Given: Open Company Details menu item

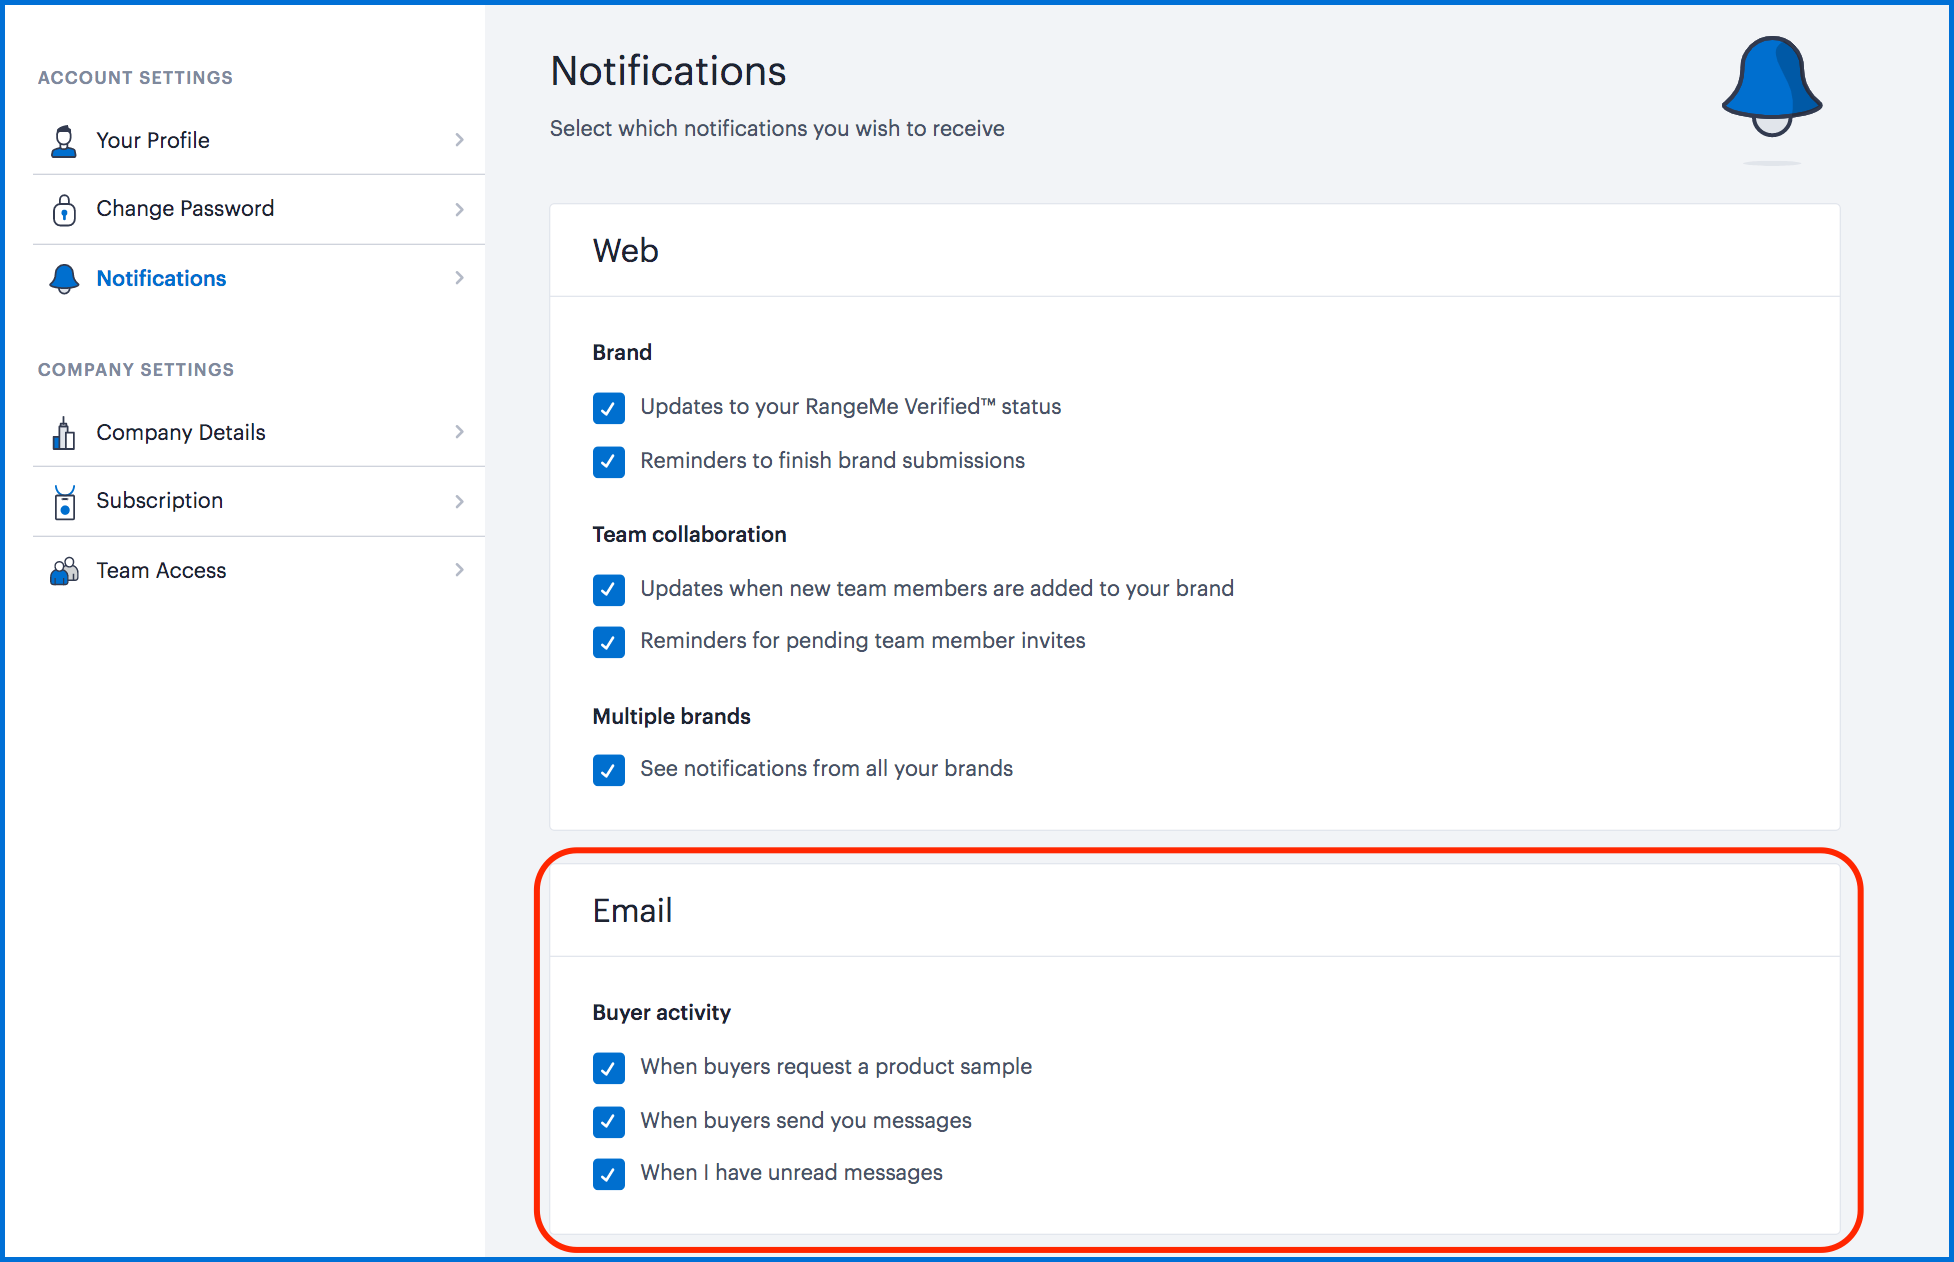Looking at the screenshot, I should (x=181, y=433).
